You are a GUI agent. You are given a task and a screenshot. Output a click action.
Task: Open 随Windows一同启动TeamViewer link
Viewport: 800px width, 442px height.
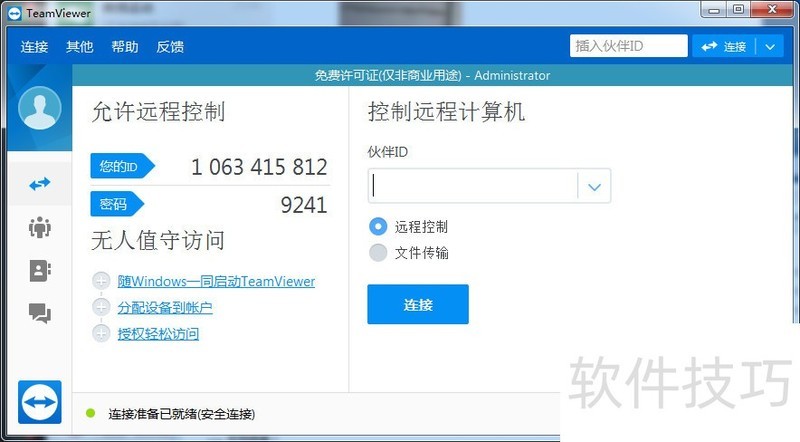[x=216, y=281]
